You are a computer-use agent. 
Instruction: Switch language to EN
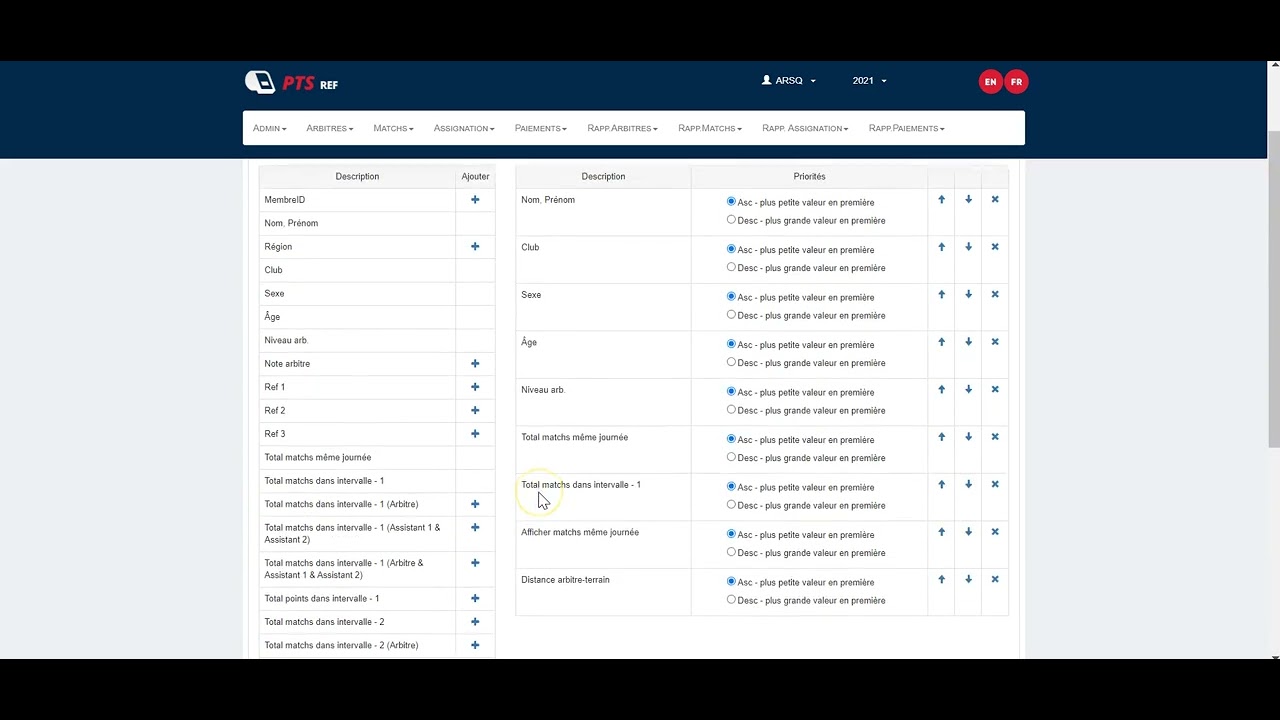click(990, 82)
